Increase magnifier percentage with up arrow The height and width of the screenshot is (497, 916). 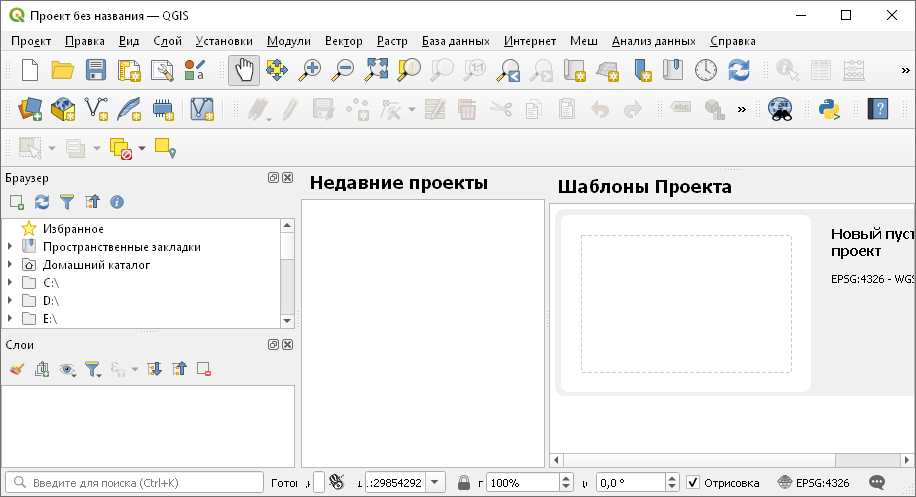566,478
